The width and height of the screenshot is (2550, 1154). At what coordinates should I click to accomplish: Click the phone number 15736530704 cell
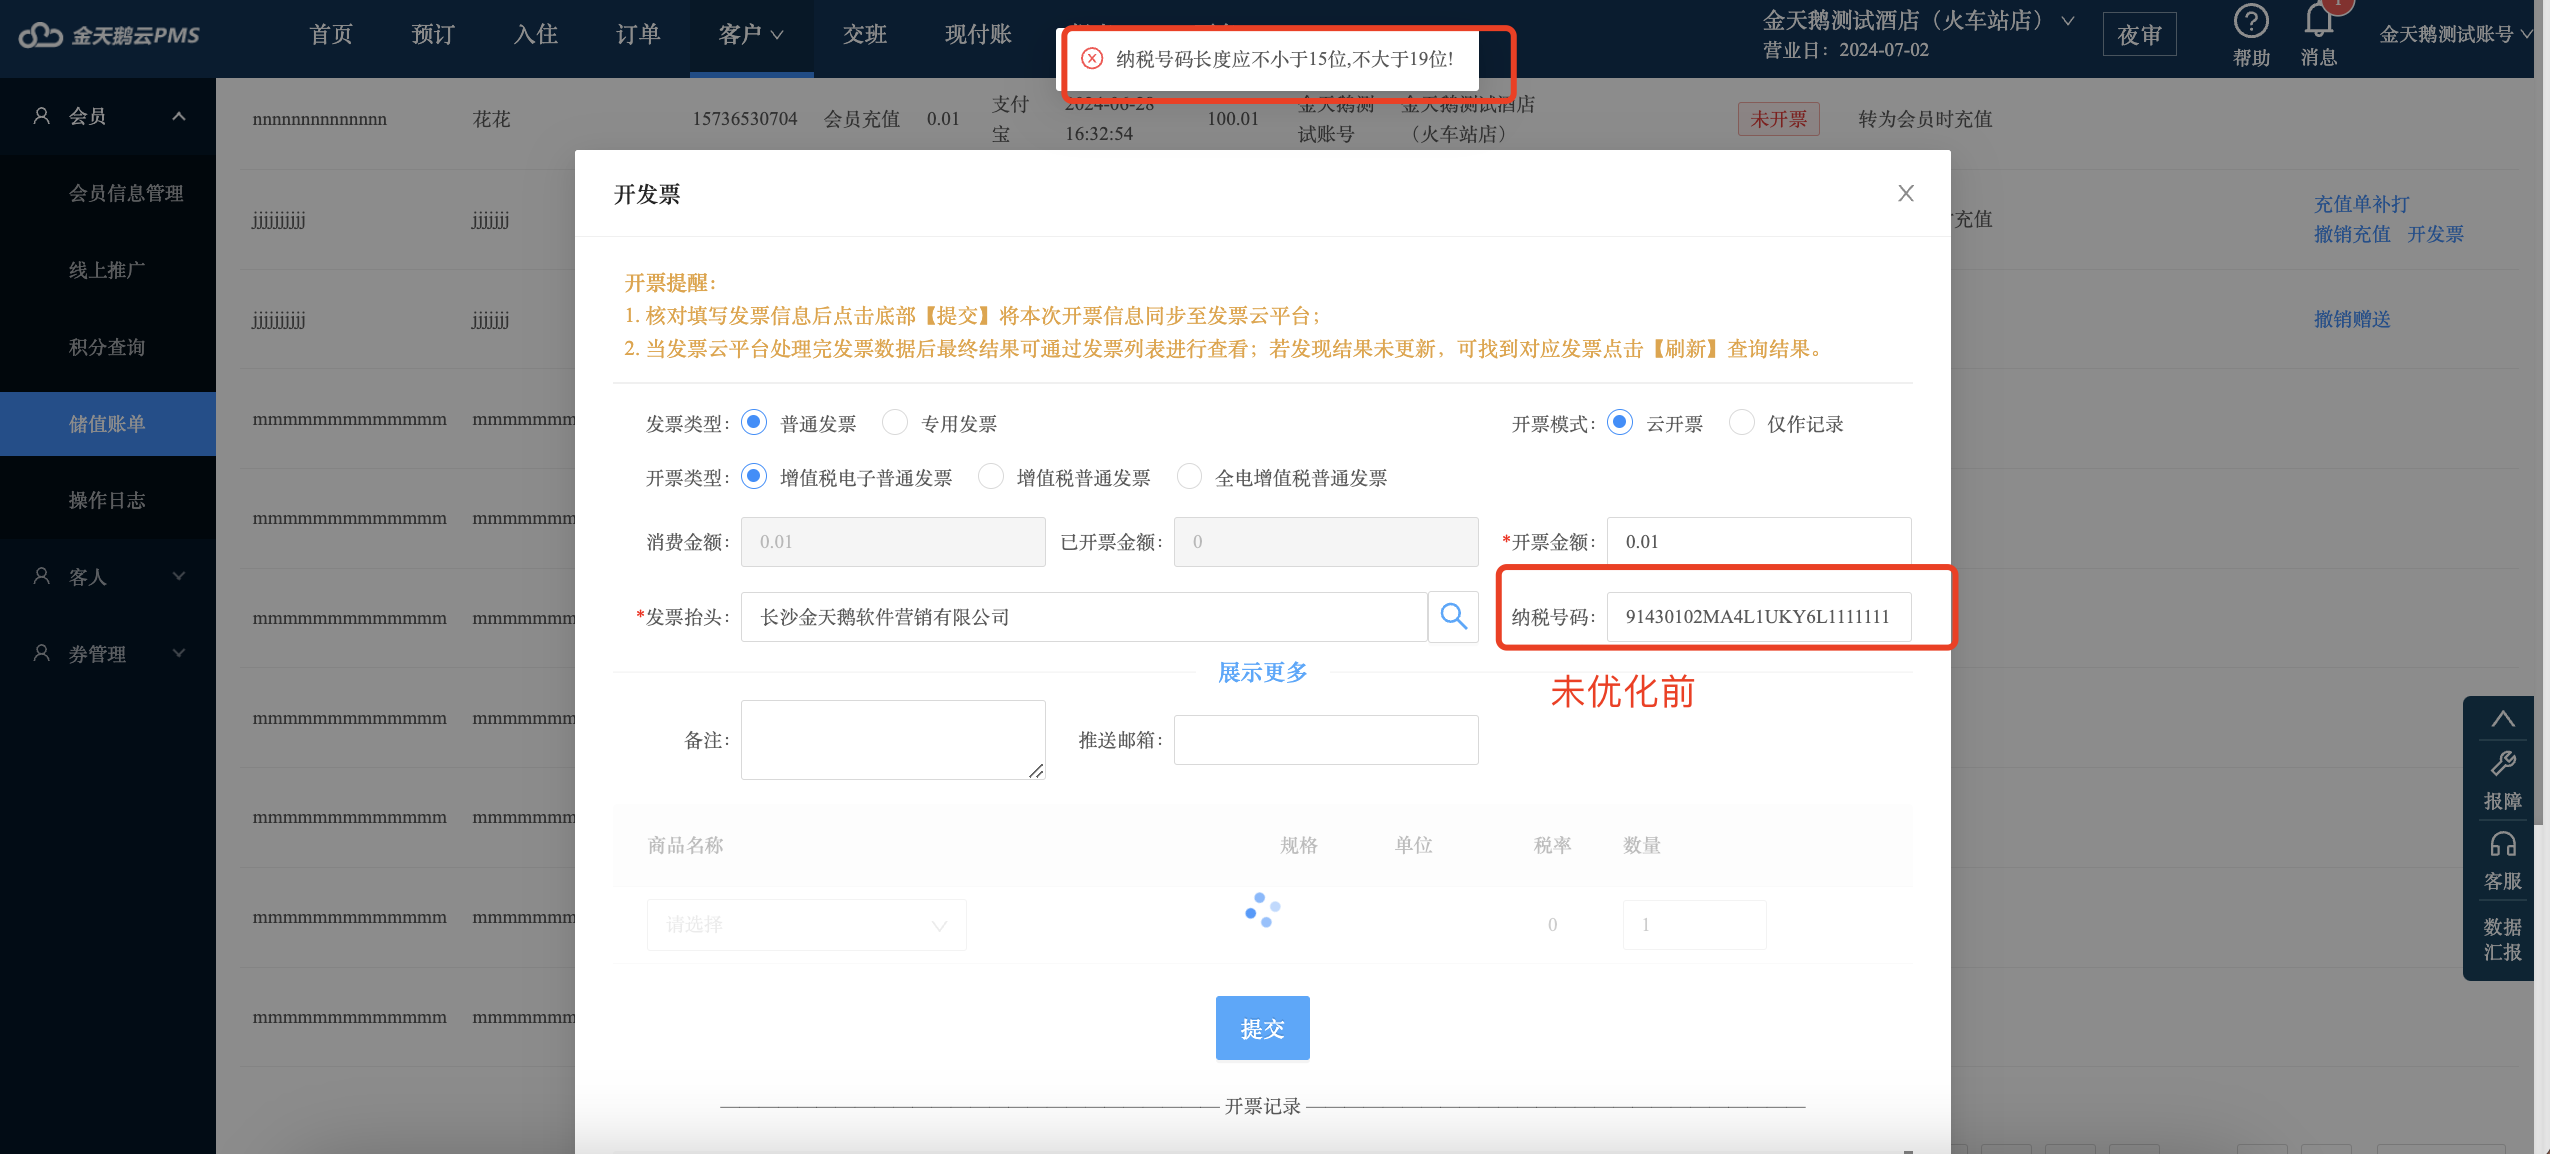(x=745, y=119)
